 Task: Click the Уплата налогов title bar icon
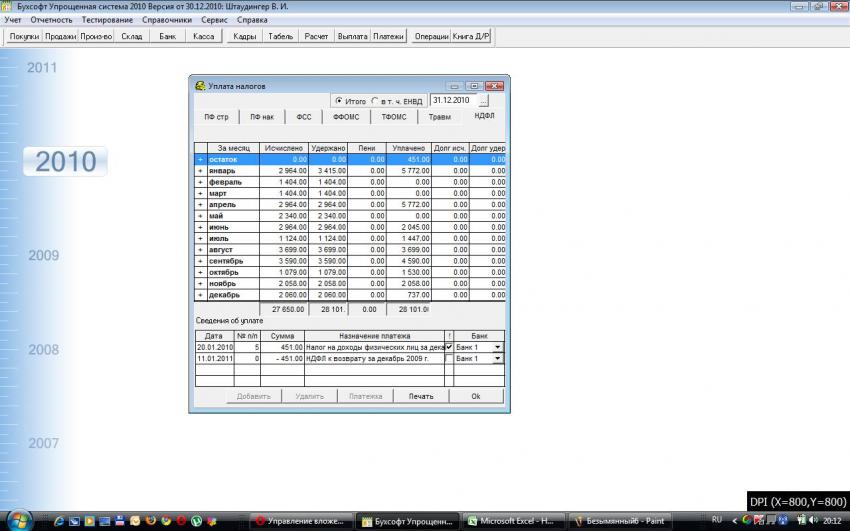pyautogui.click(x=200, y=86)
